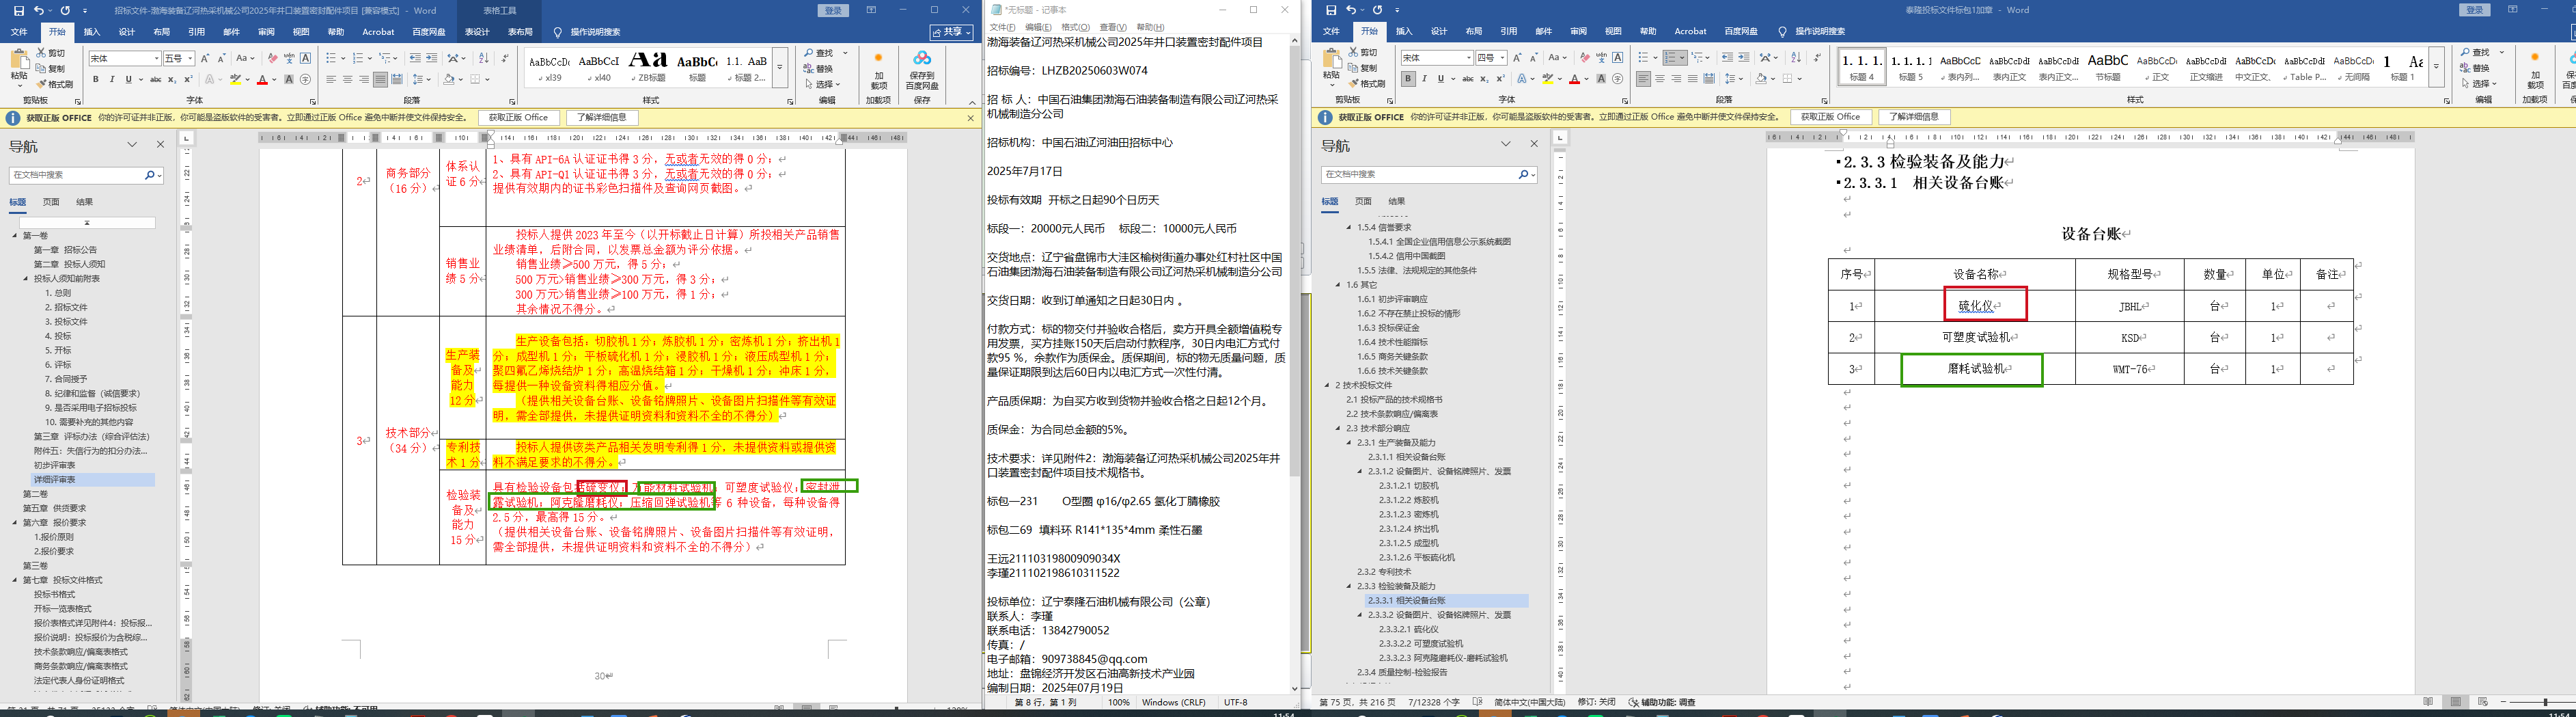Collapse 第七章 投标文件格式 in navigation tree
The width and height of the screenshot is (2576, 717).
click(15, 580)
